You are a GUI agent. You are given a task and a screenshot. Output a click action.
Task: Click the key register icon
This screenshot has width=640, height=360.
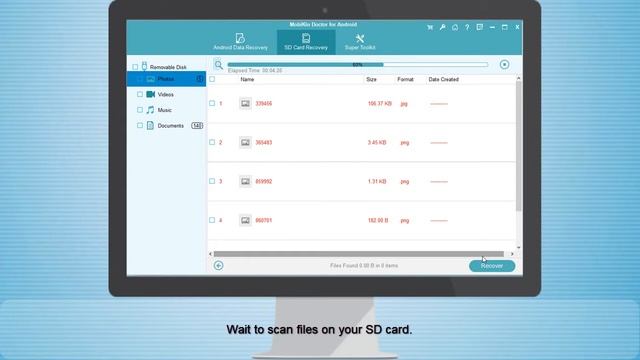coord(442,27)
